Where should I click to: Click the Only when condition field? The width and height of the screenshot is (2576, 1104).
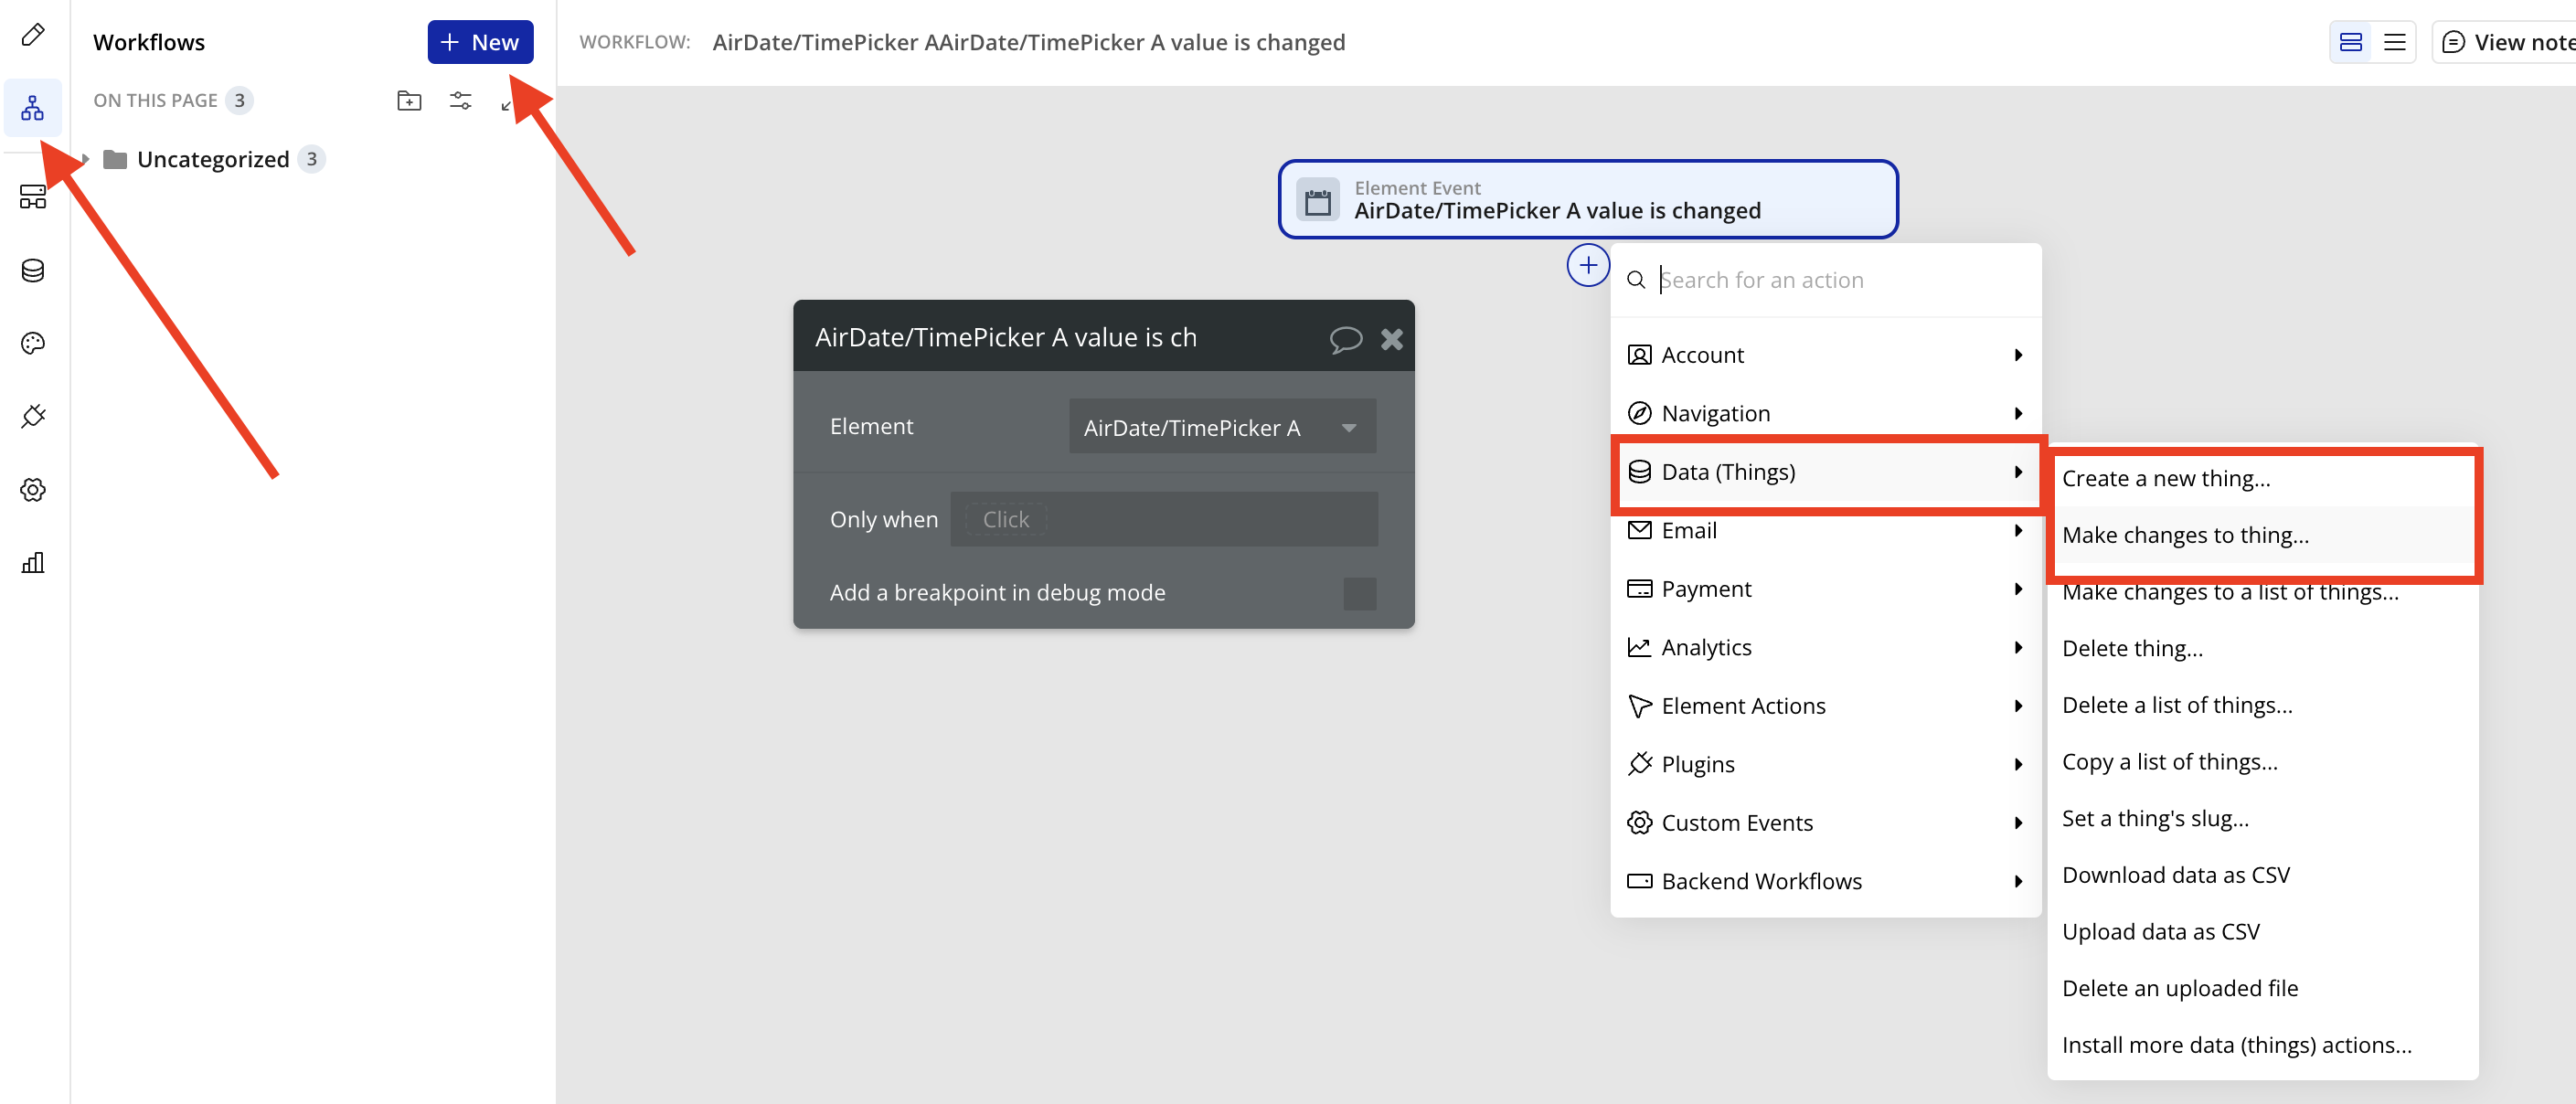pos(1164,520)
